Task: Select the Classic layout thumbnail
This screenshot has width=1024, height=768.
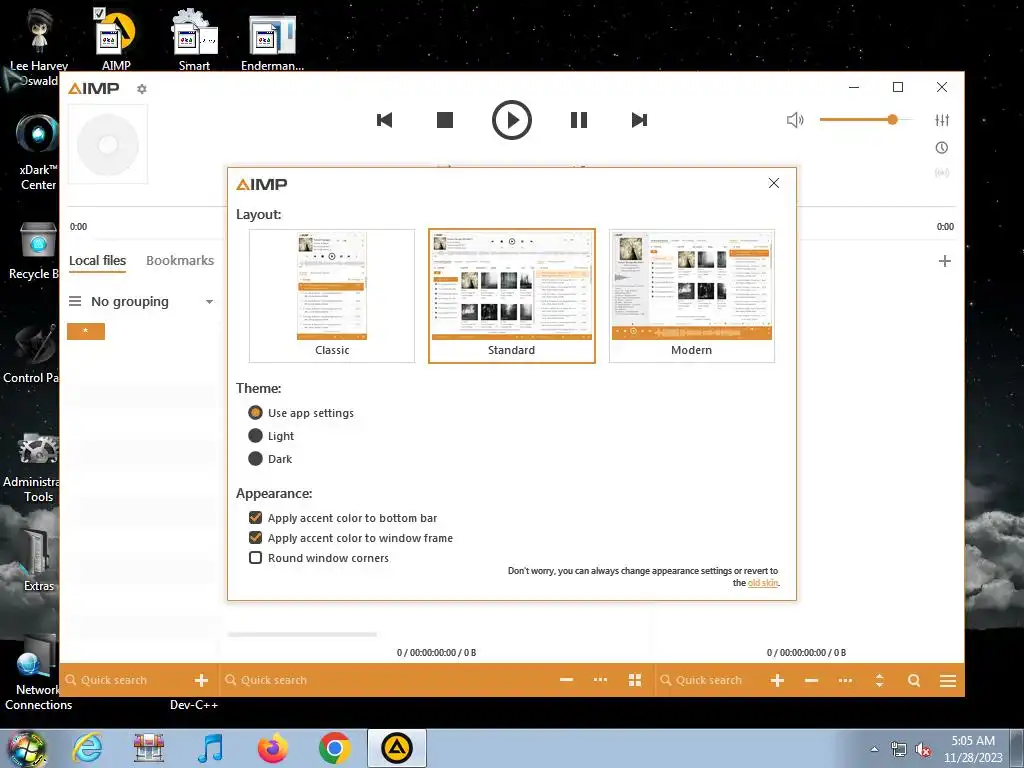Action: click(332, 296)
